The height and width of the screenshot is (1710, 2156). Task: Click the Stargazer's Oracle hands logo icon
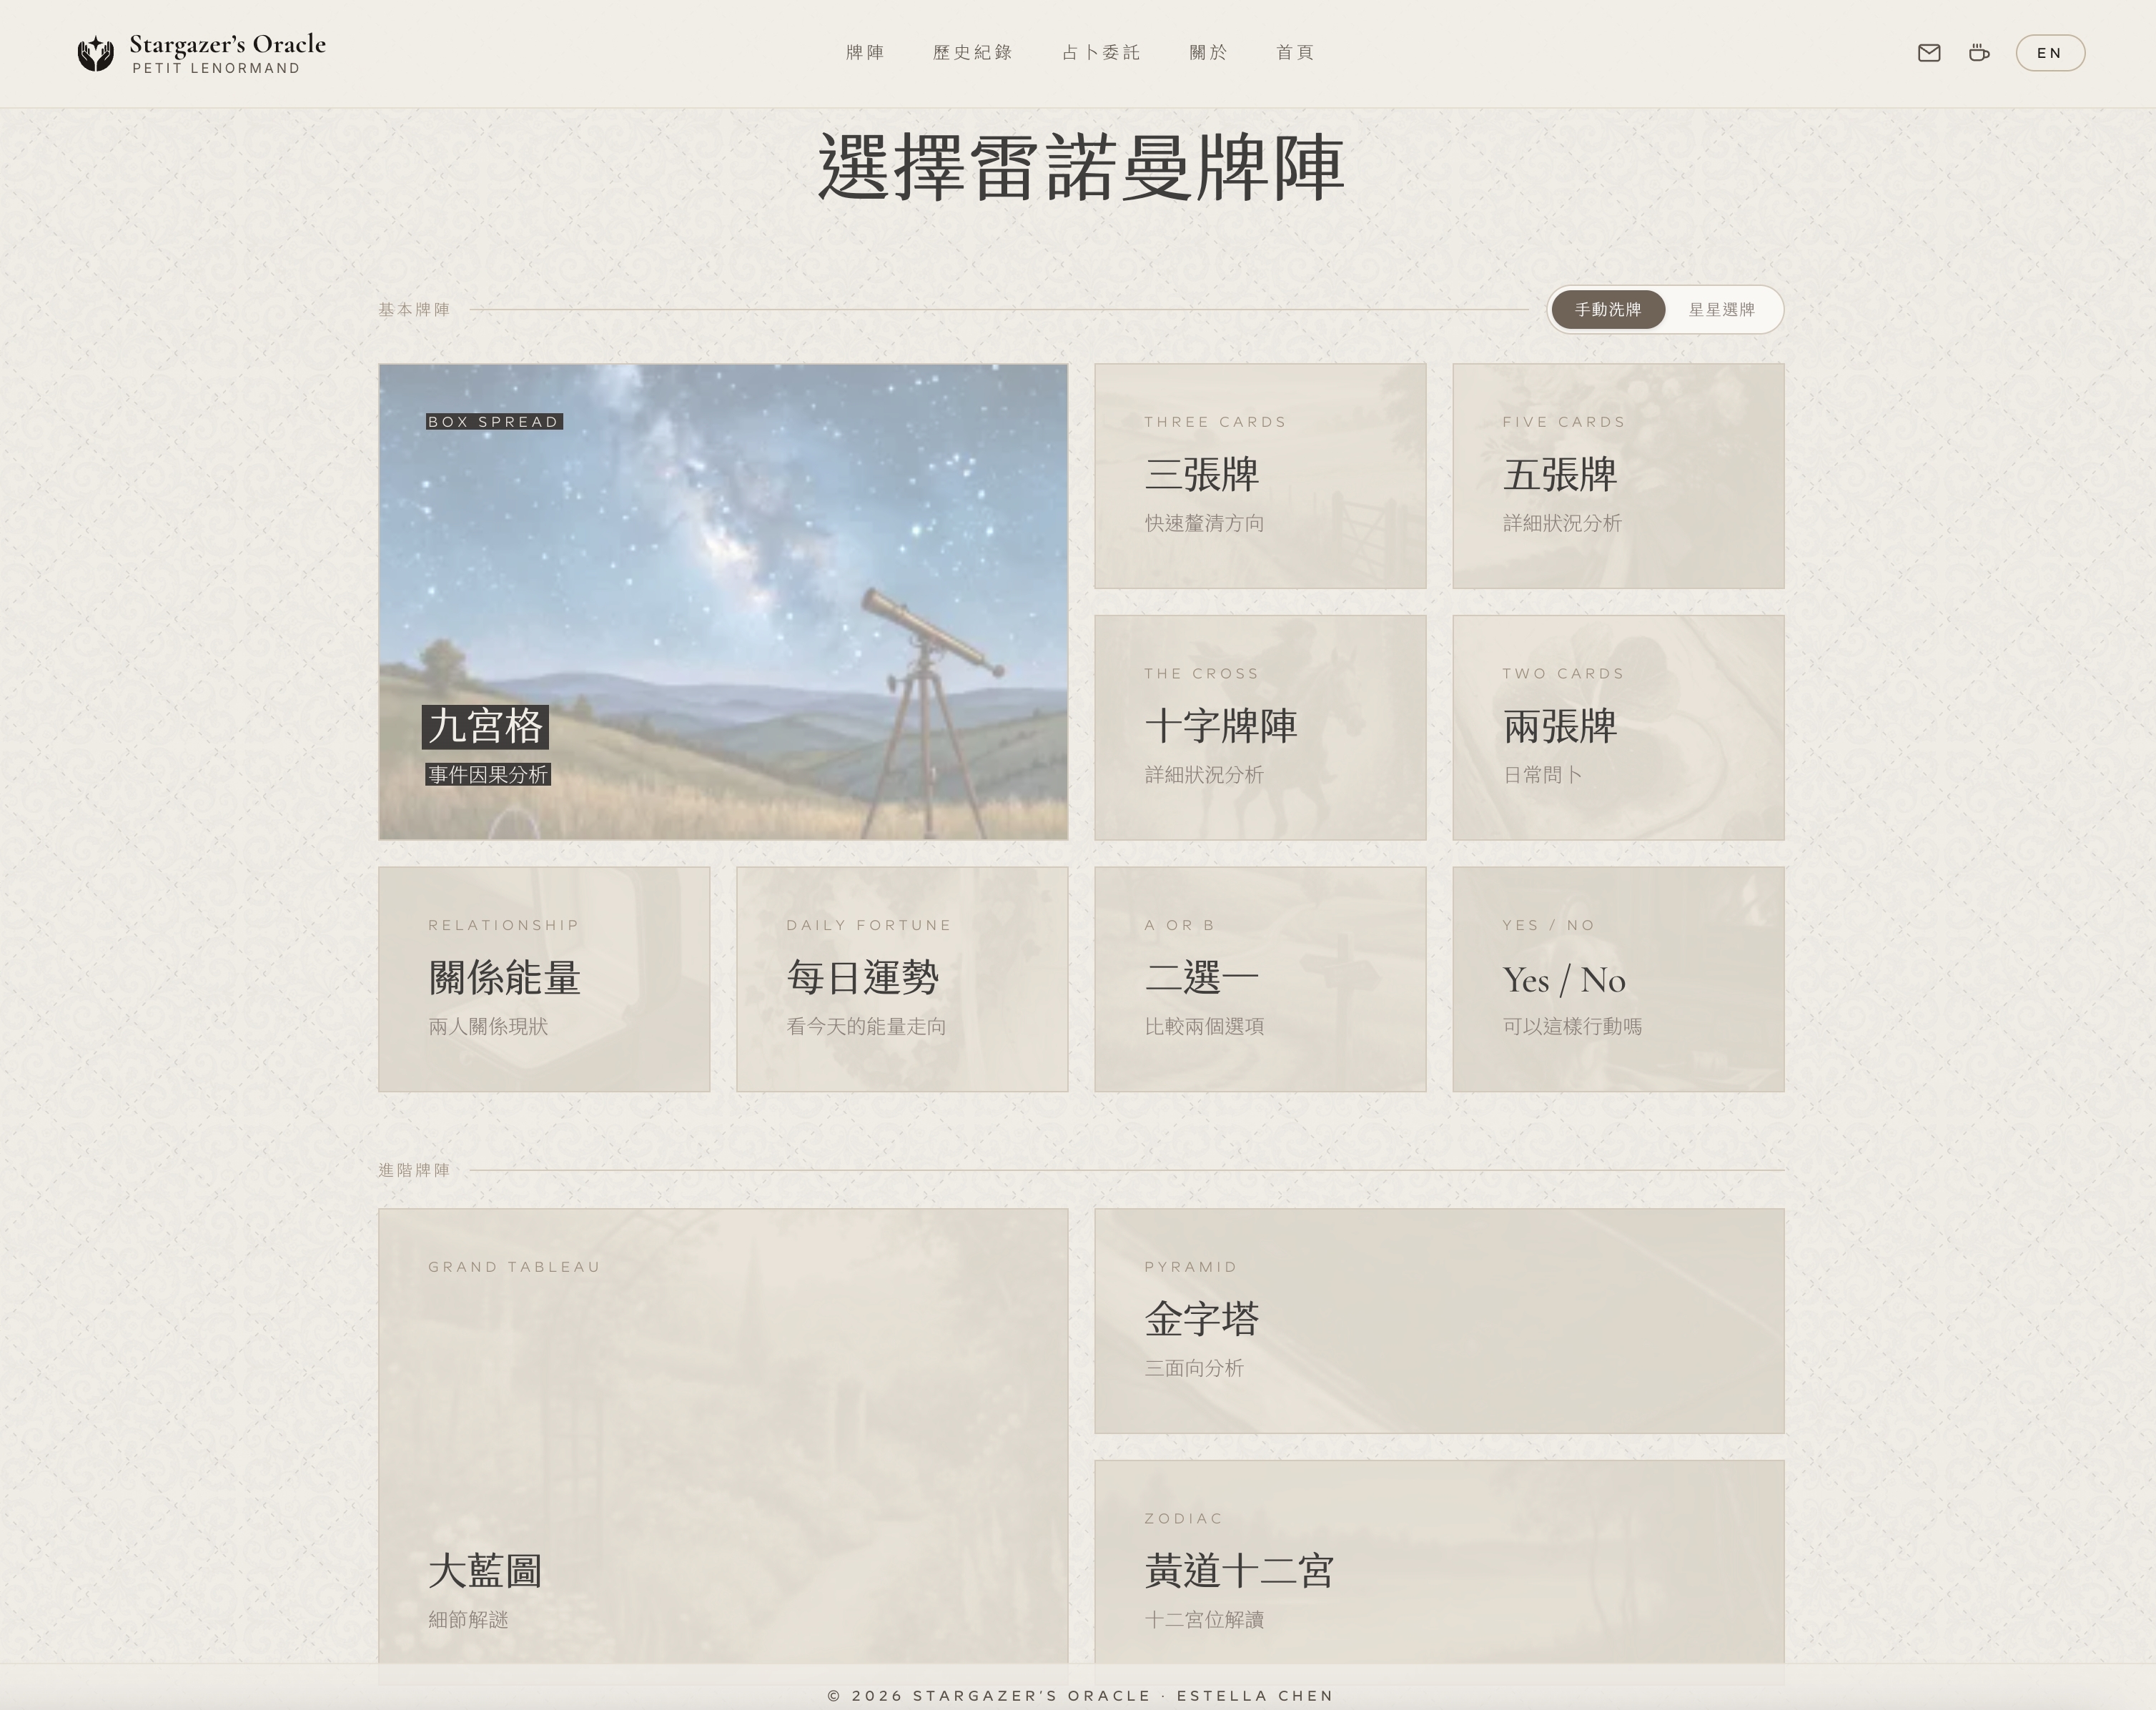pyautogui.click(x=96, y=53)
